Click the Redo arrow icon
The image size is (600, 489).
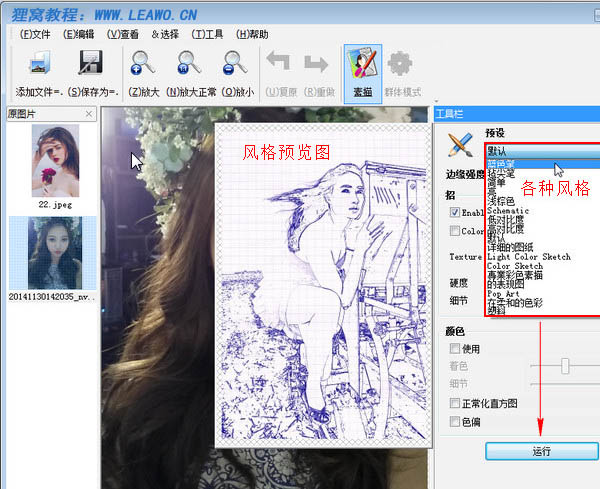click(x=316, y=64)
